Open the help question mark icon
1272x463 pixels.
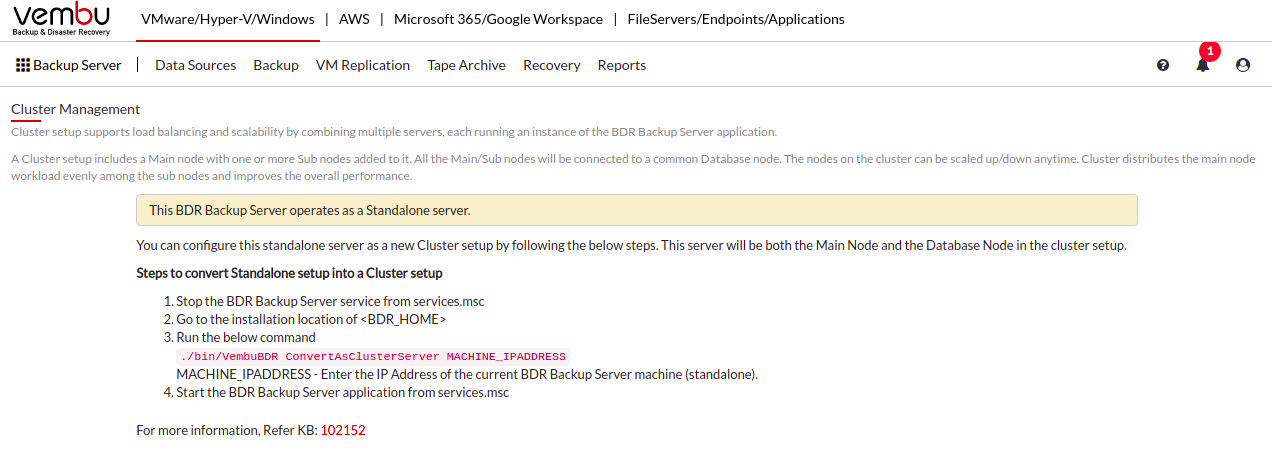click(x=1163, y=65)
